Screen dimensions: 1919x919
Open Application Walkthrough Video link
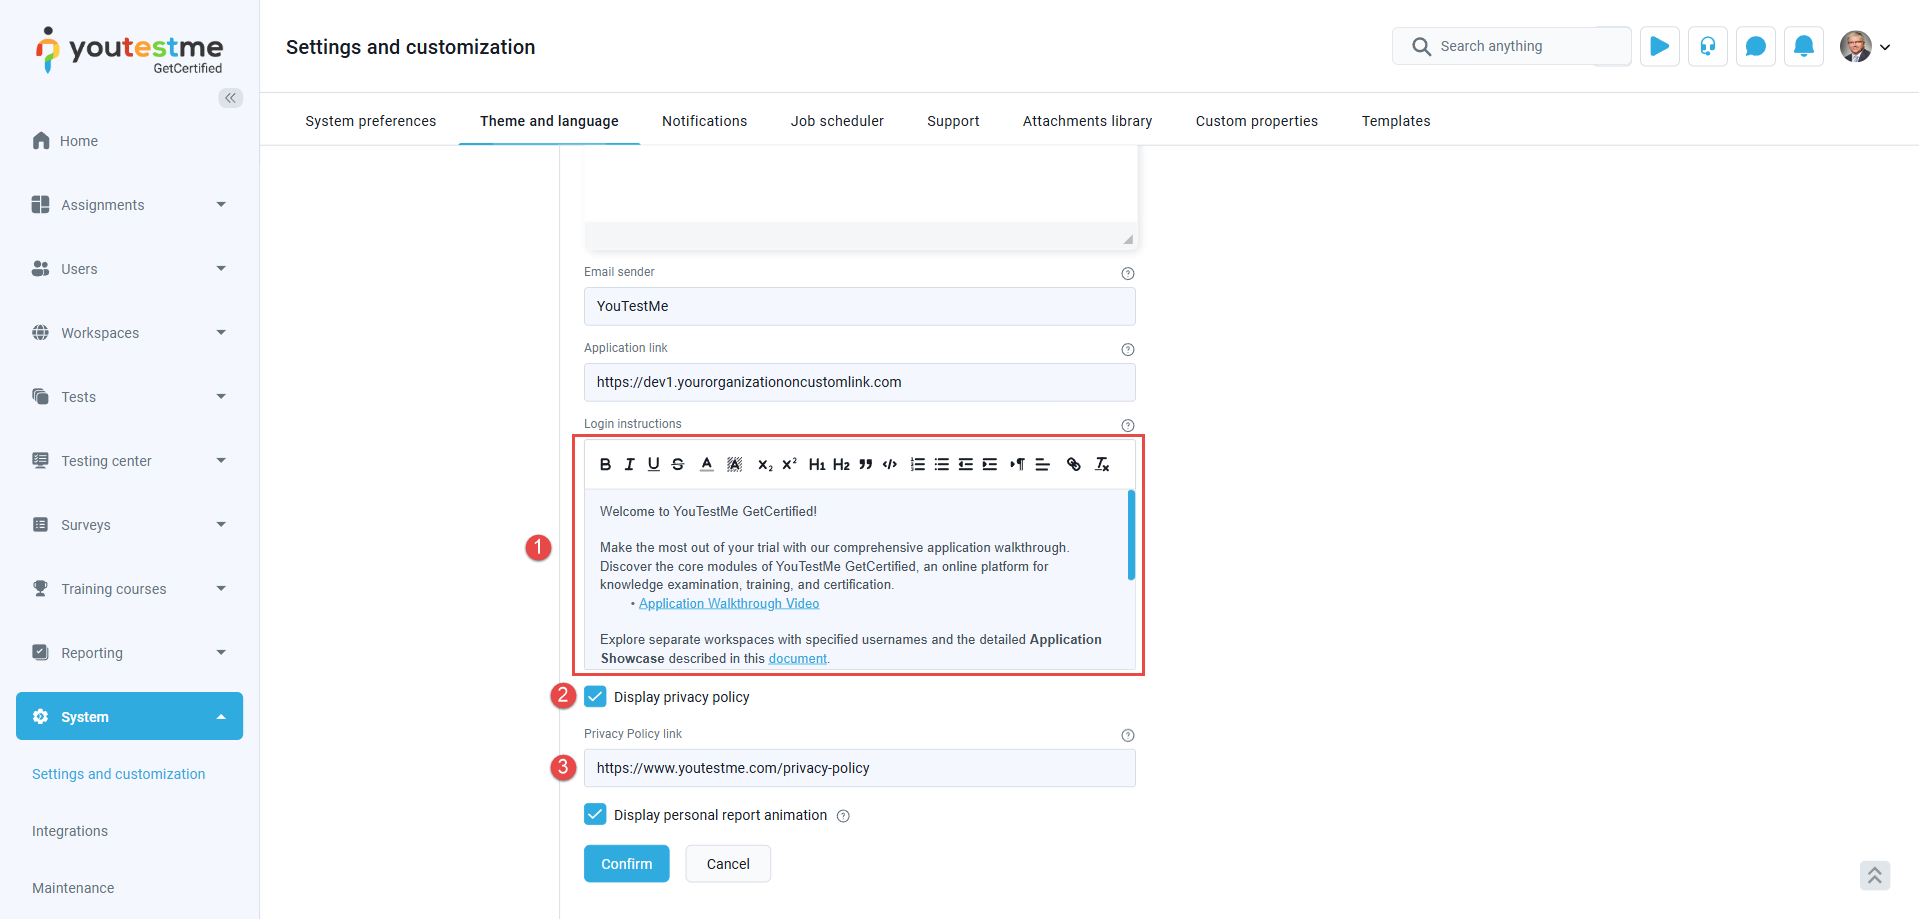tap(729, 603)
